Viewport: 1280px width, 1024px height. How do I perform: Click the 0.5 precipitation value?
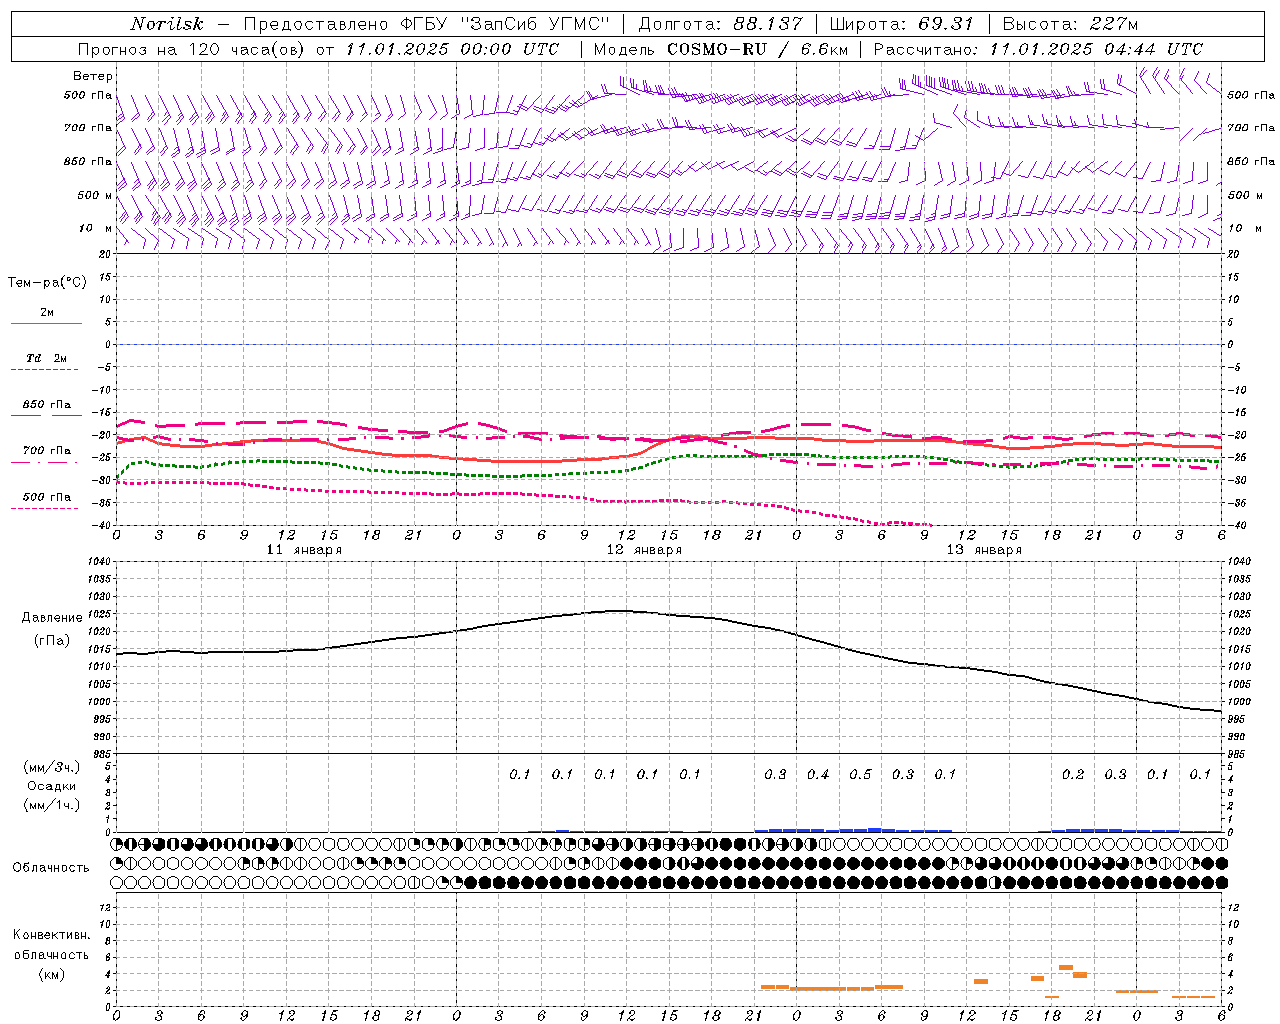coord(860,775)
